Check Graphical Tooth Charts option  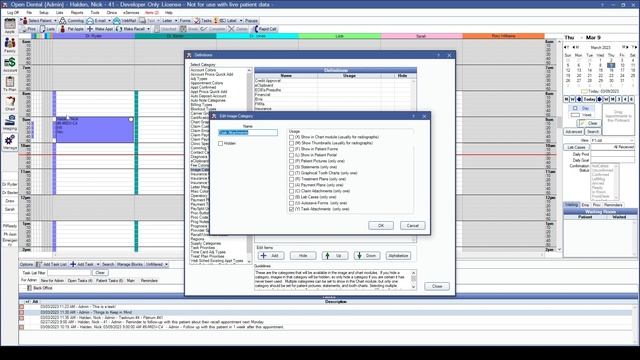pos(291,173)
